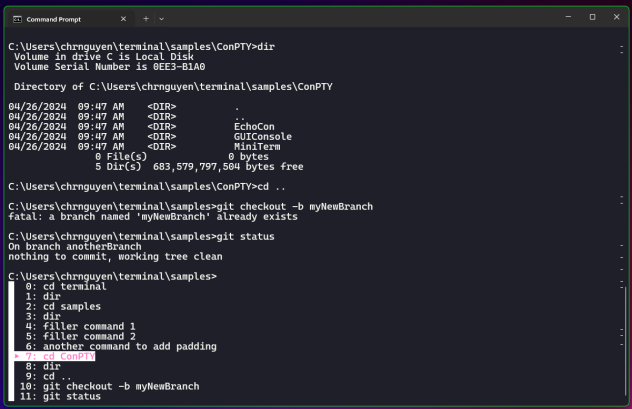Minimize the terminal window

tap(566, 17)
